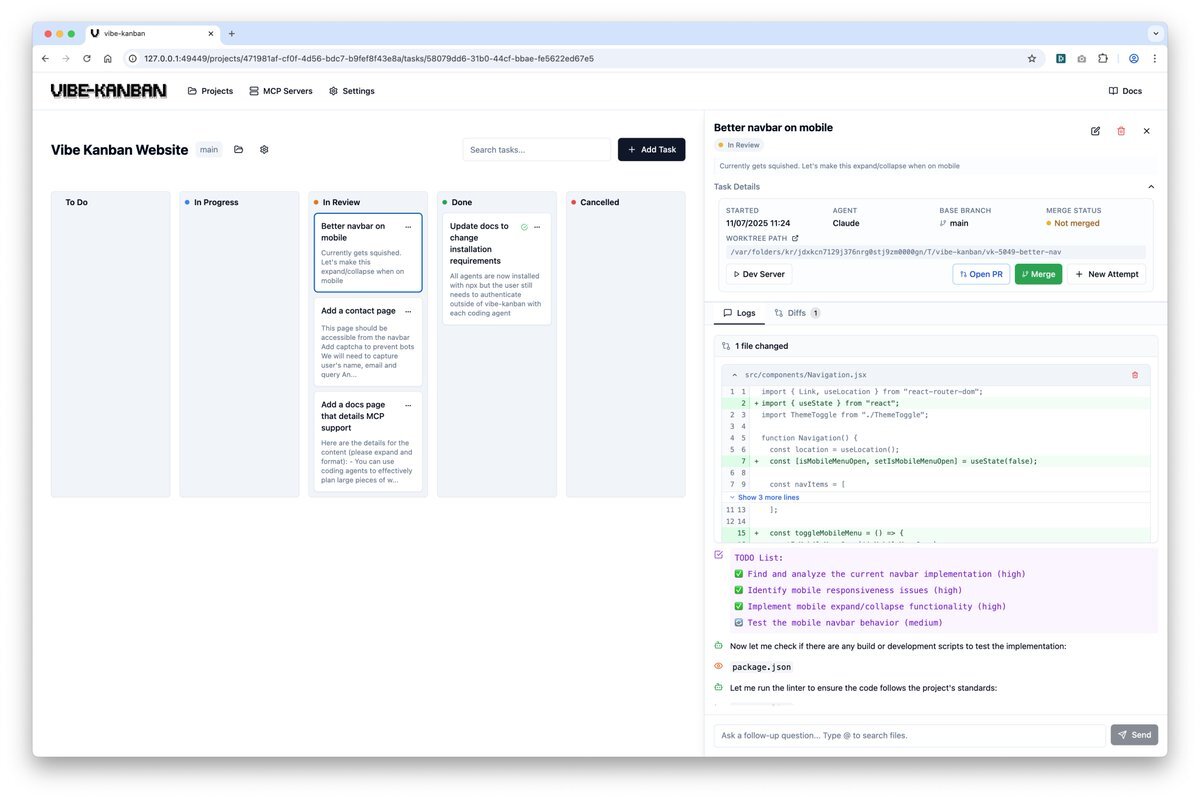Open MCP Servers from top navigation
Screen dimensions: 1200x800
281,91
